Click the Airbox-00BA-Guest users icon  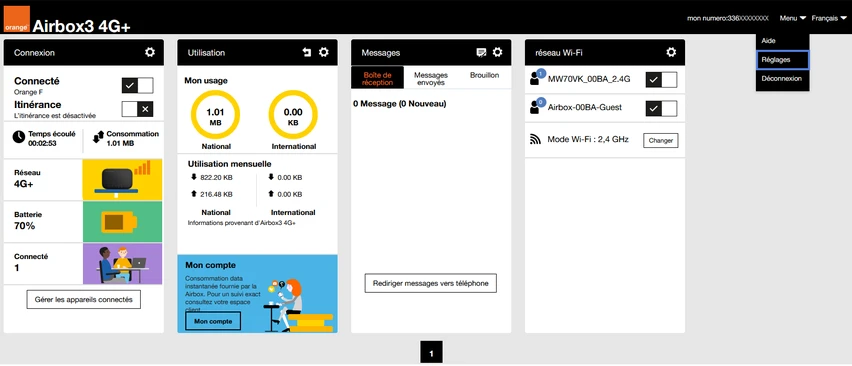coord(536,106)
